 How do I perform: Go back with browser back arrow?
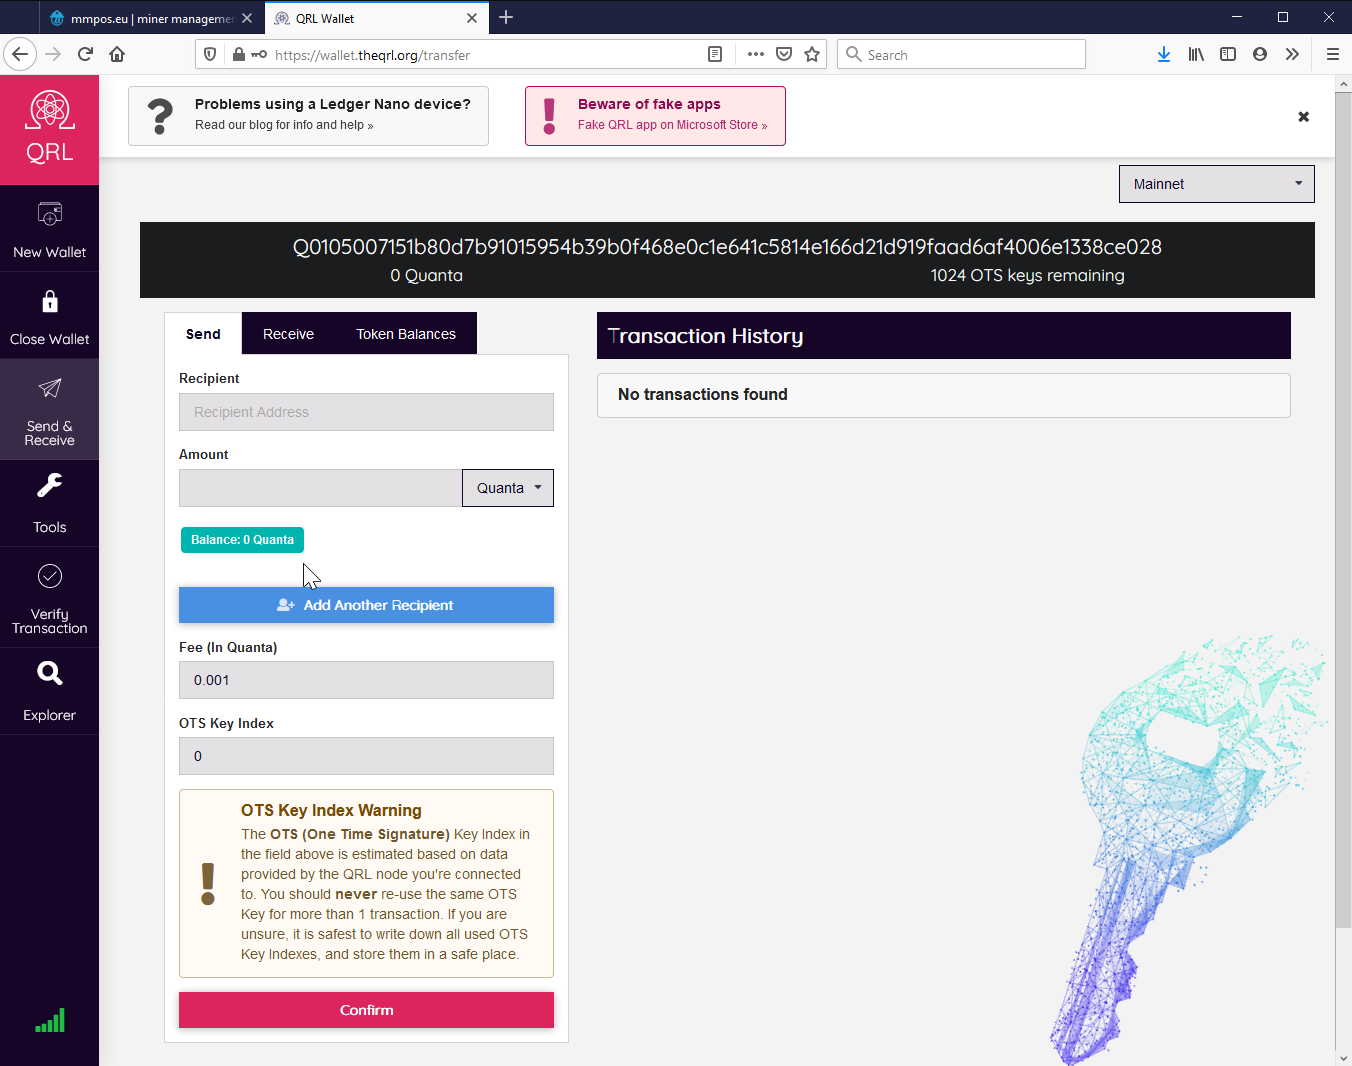20,54
